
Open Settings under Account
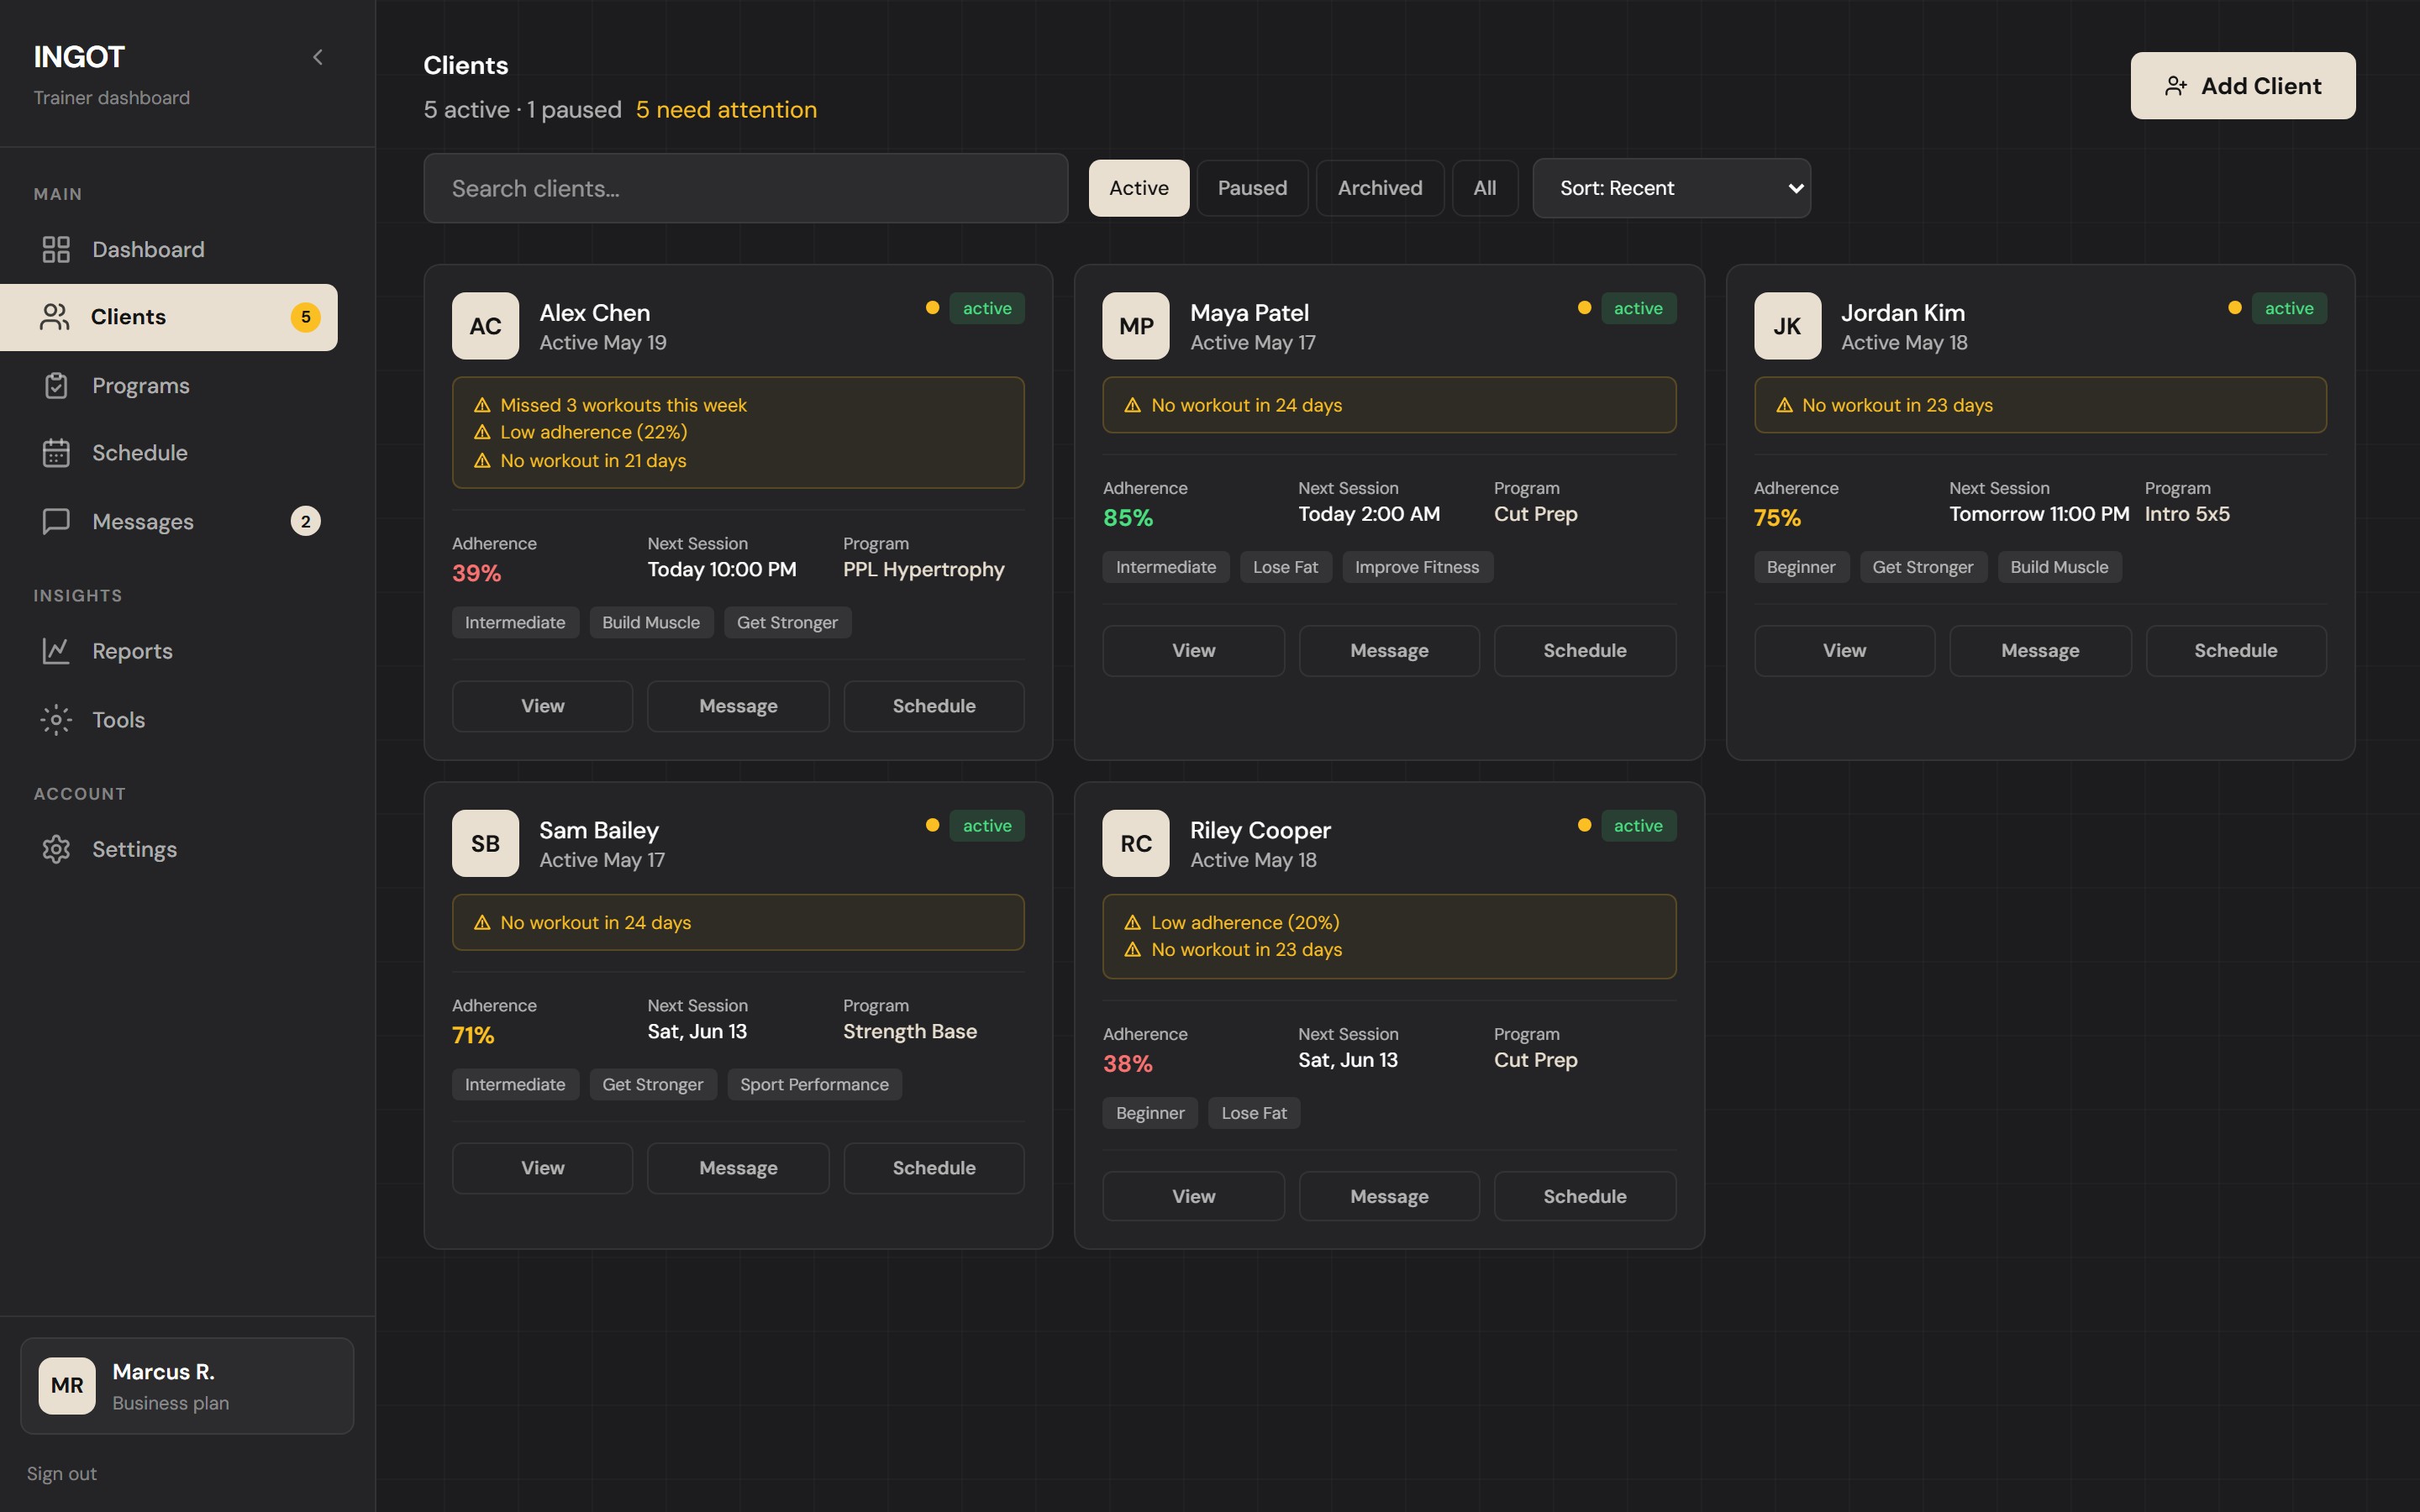169,849
